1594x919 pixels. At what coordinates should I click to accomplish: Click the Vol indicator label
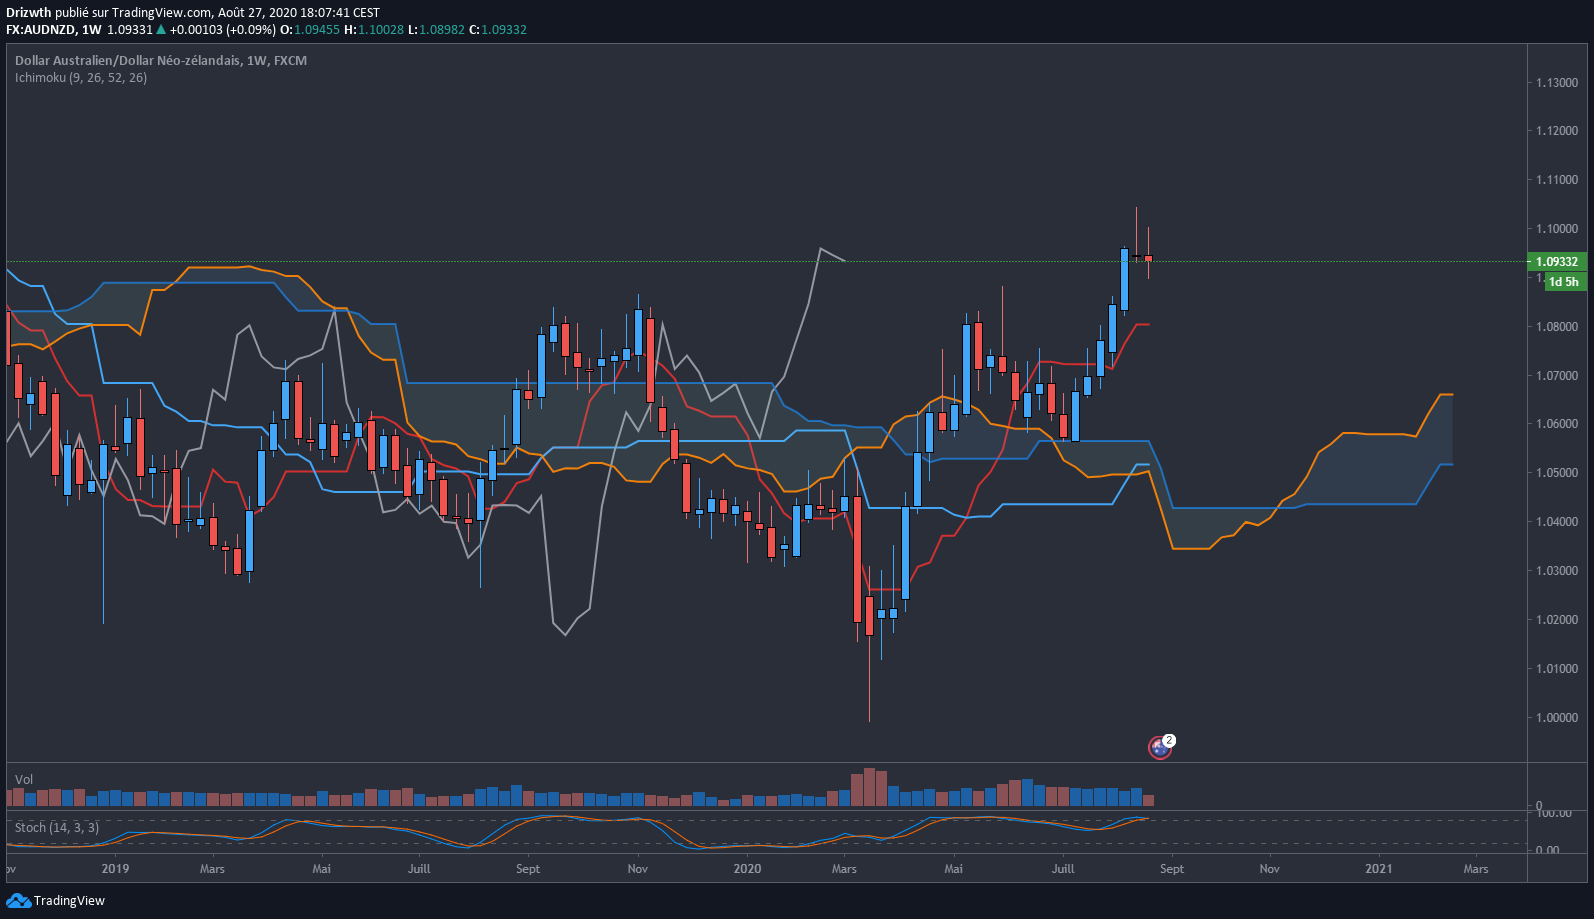[x=24, y=780]
